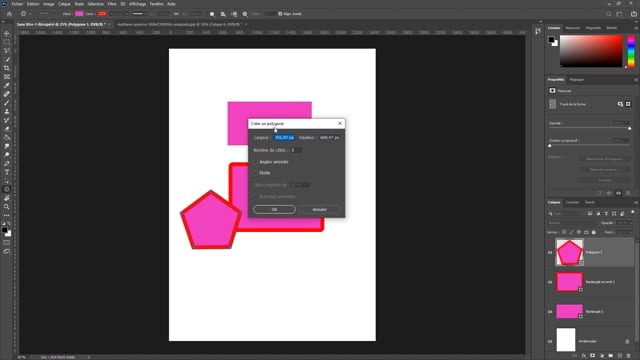
Task: Toggle the layer filter switch in Calques panel
Action: pos(632,213)
